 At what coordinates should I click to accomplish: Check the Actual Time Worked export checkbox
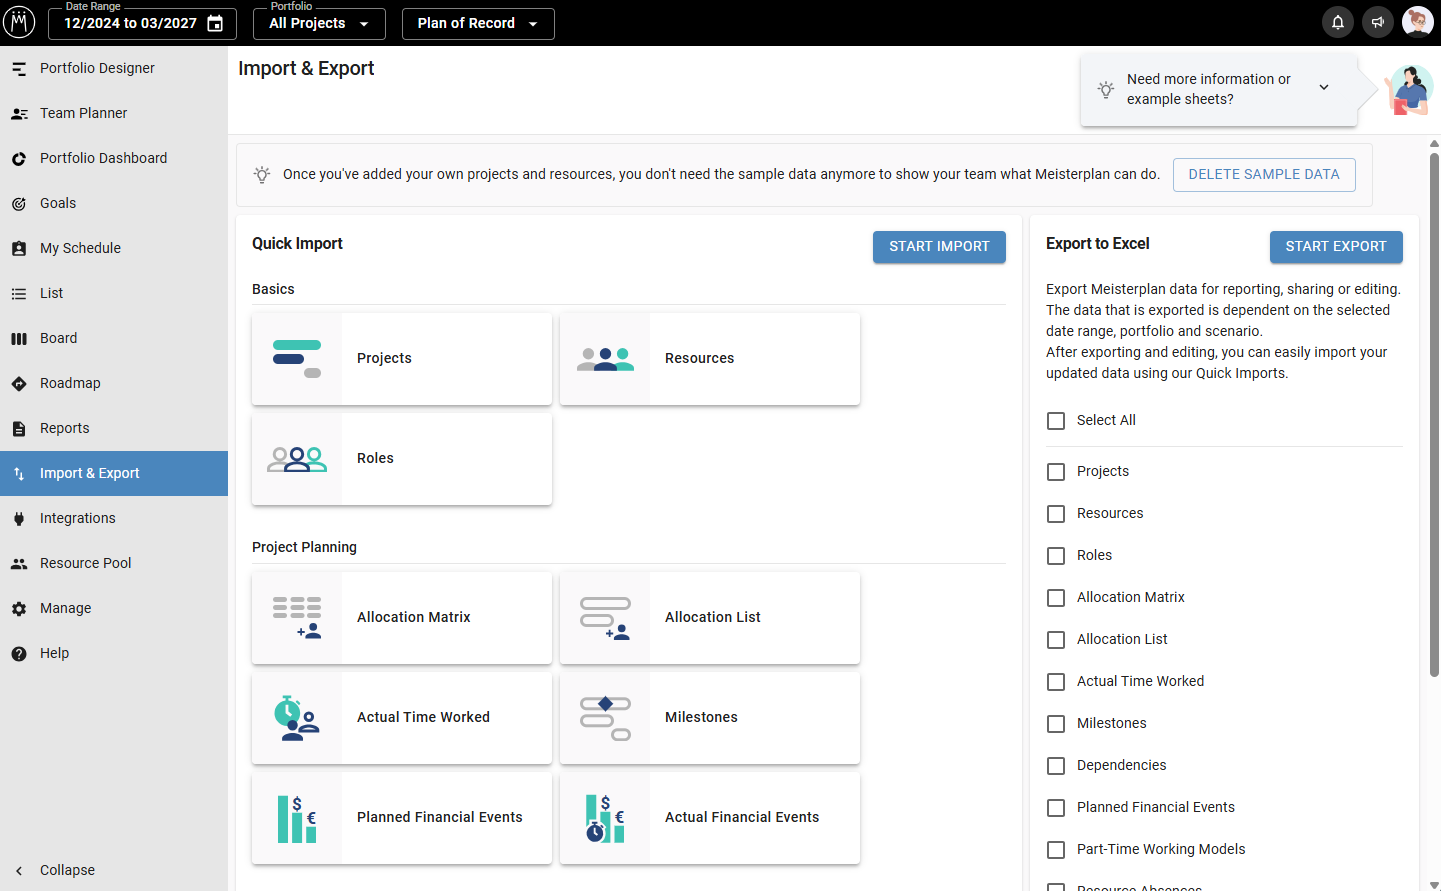click(1056, 682)
